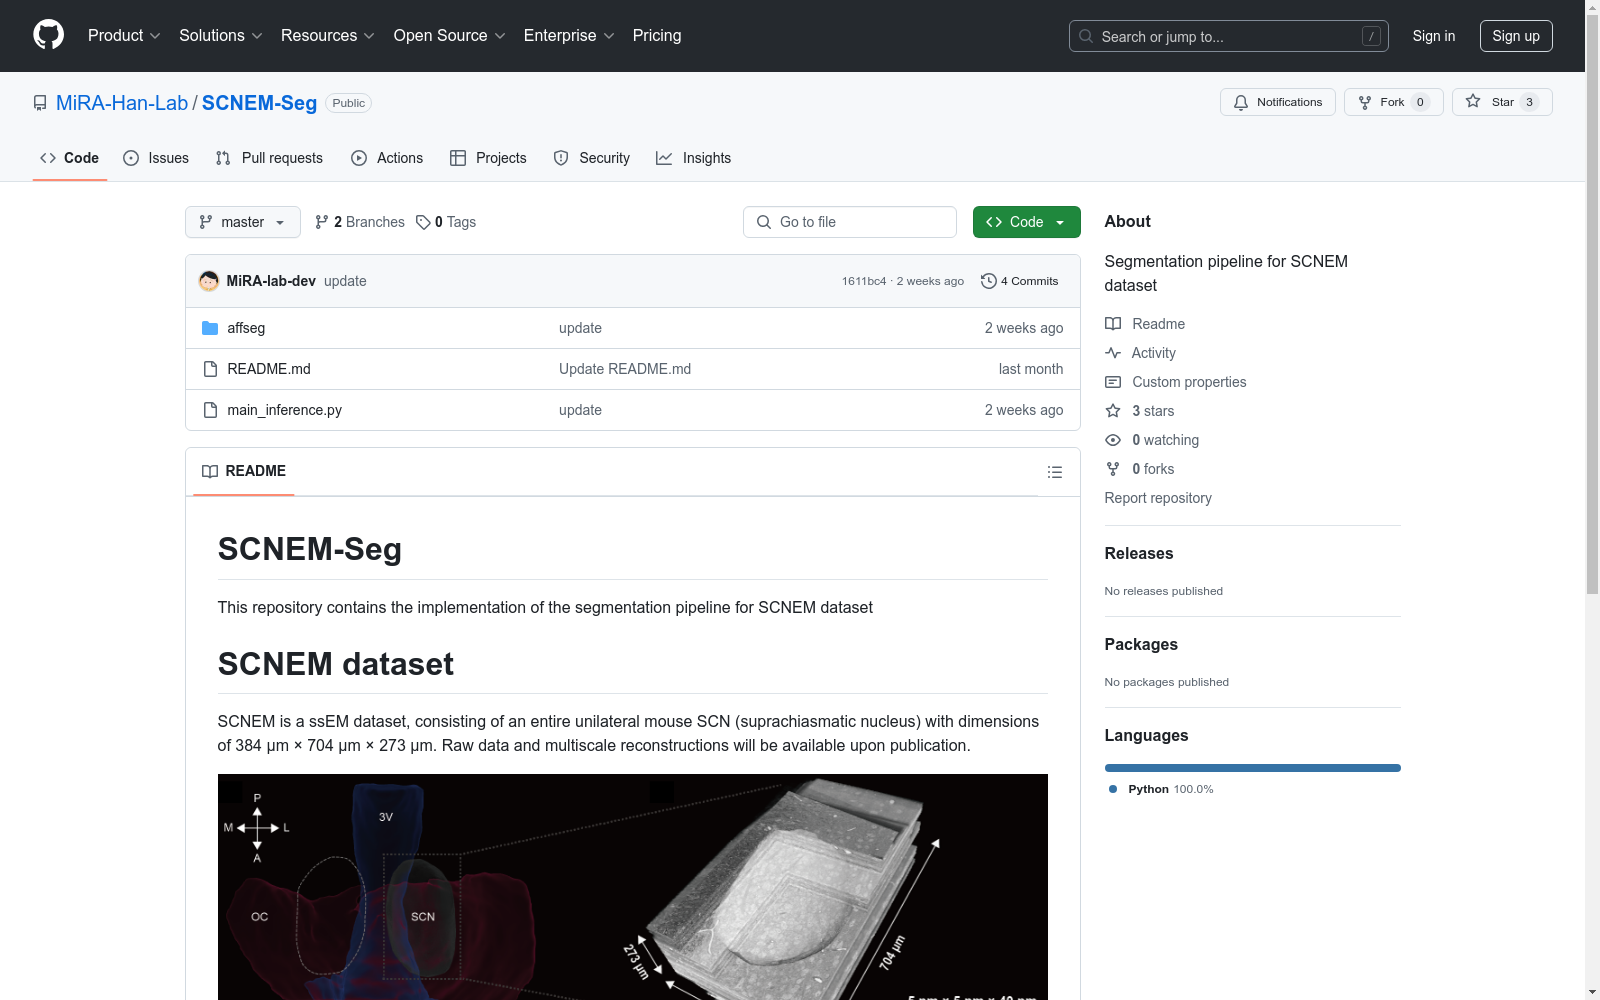Viewport: 1600px width, 1000px height.
Task: Open the Insights tab
Action: click(694, 158)
